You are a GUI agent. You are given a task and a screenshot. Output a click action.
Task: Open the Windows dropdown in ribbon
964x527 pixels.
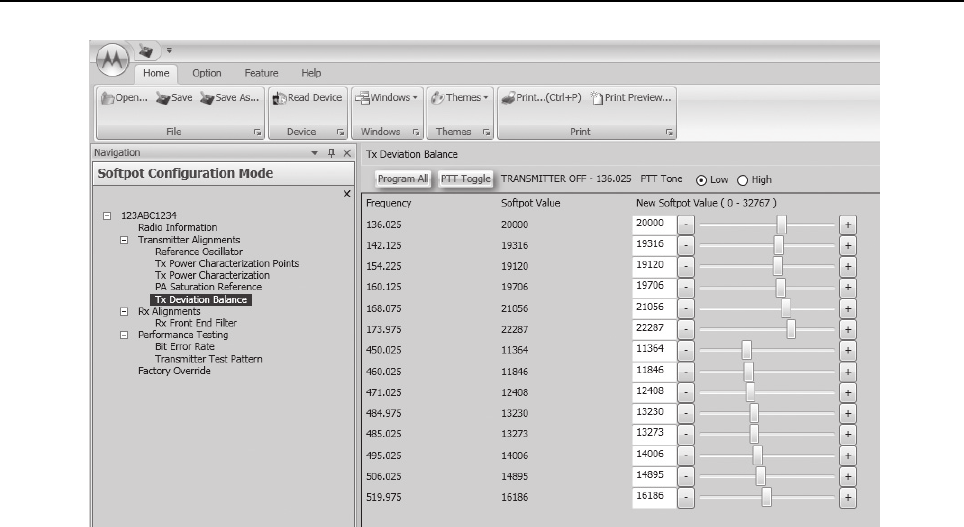click(x=386, y=98)
